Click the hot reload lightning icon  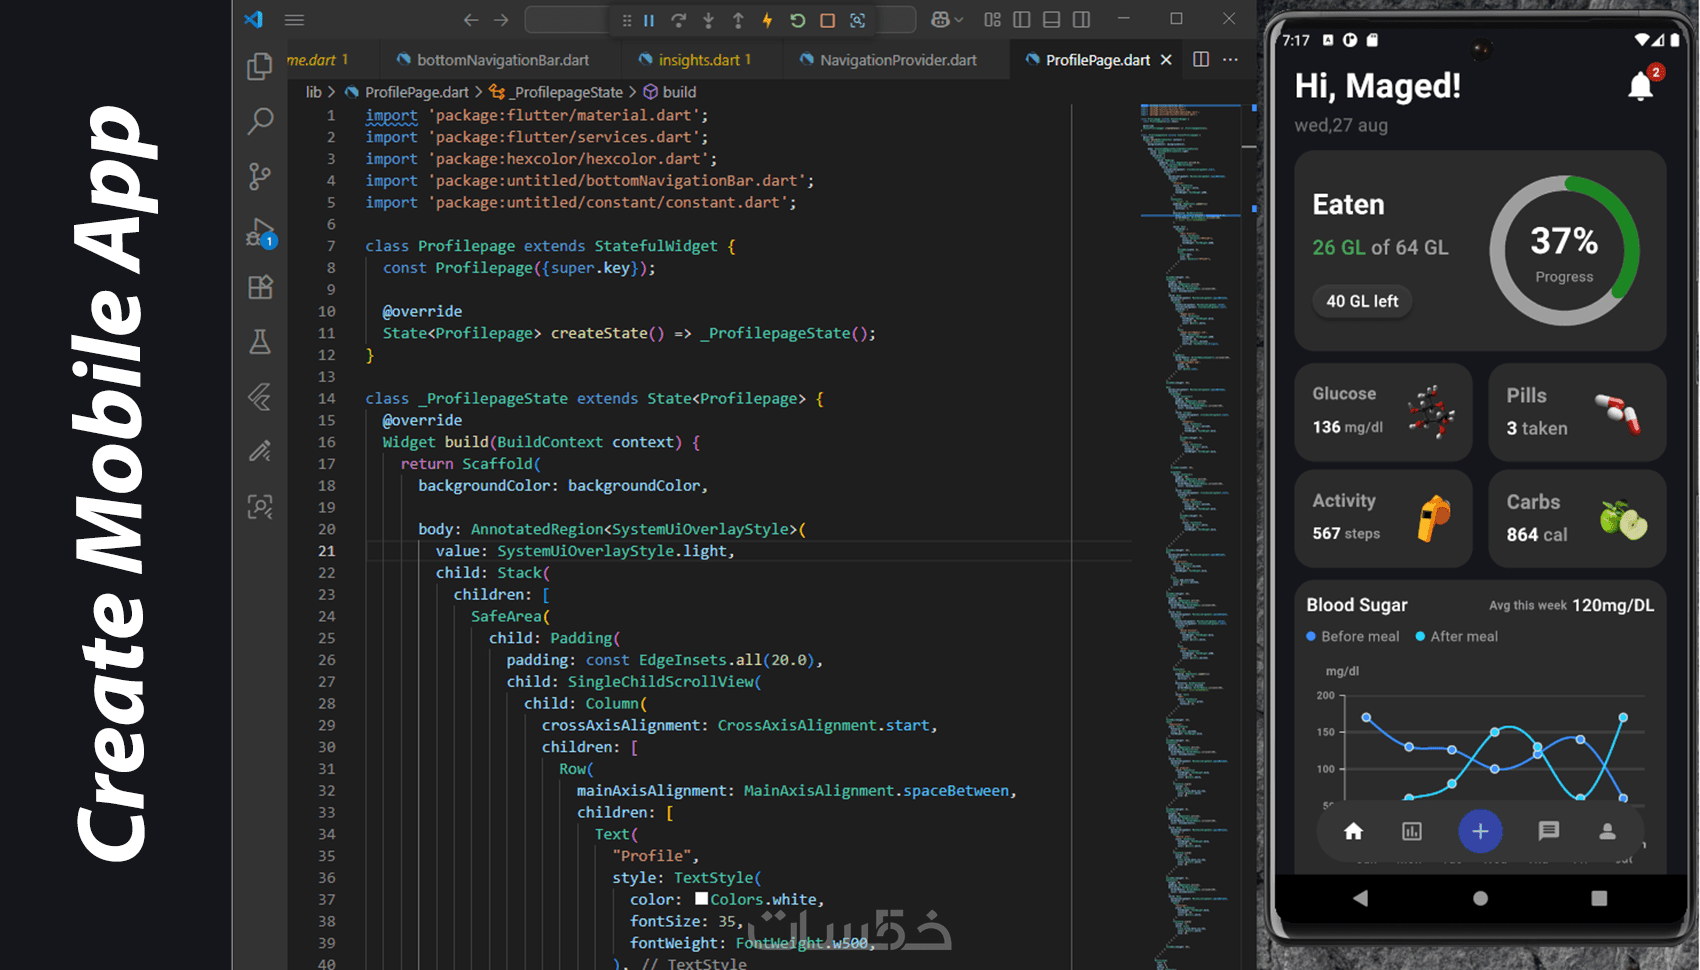pos(767,20)
